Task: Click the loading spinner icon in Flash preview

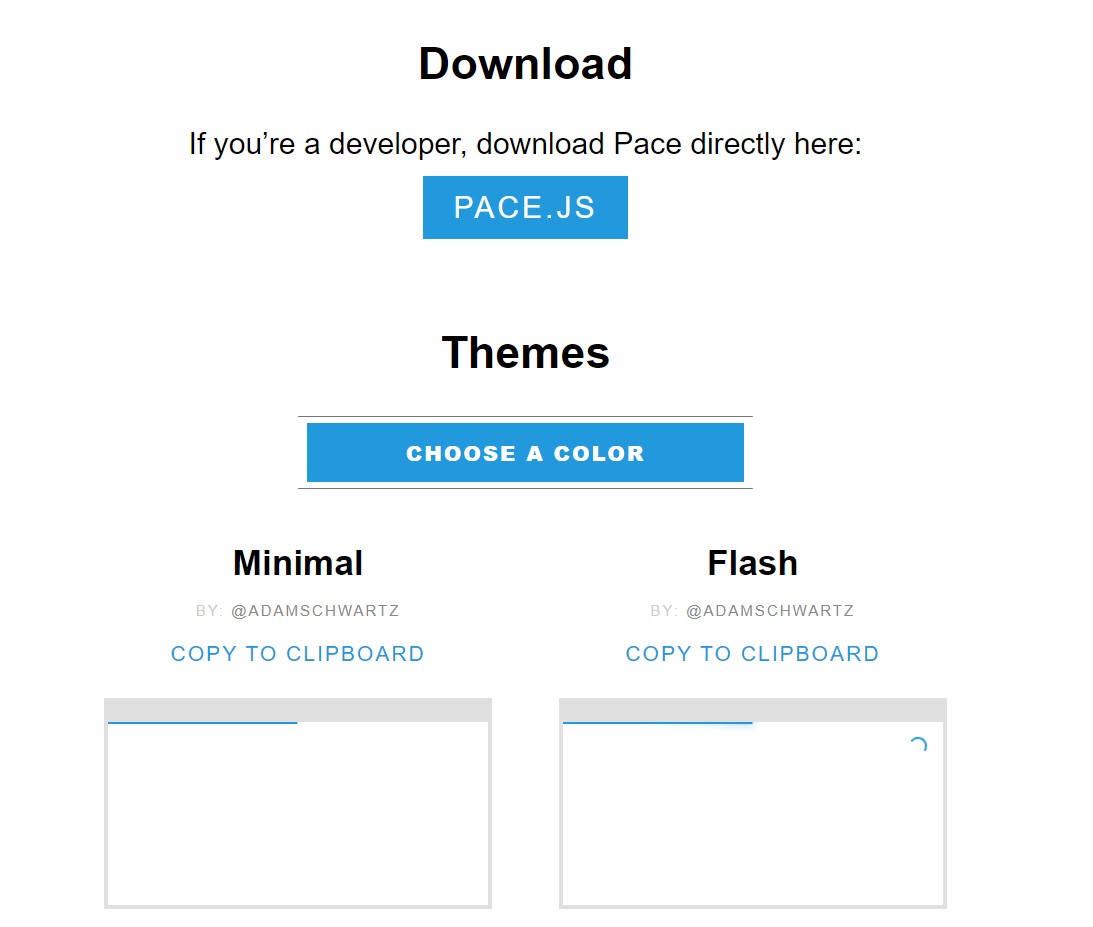Action: [x=918, y=745]
